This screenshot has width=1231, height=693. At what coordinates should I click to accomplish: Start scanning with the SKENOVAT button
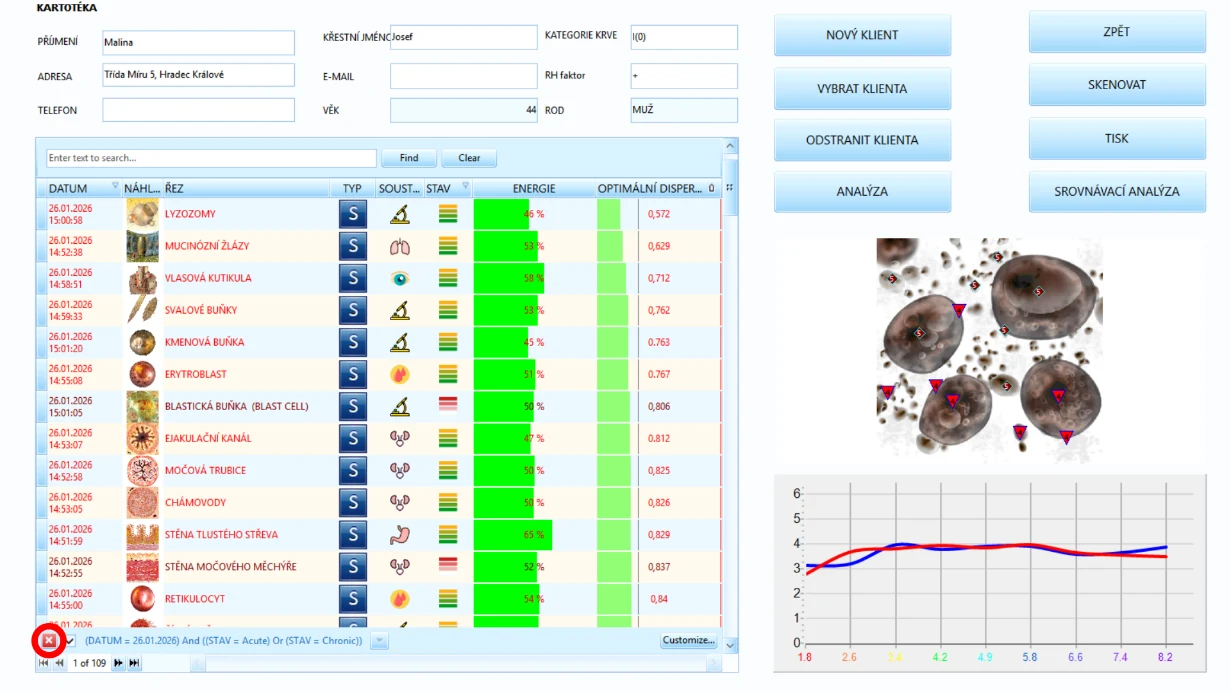click(1117, 85)
